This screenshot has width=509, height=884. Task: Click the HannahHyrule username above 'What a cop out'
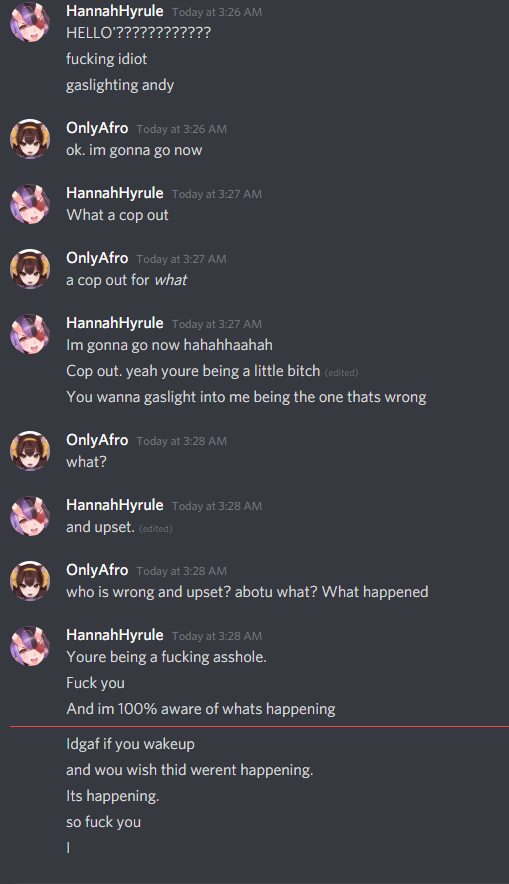tap(114, 193)
